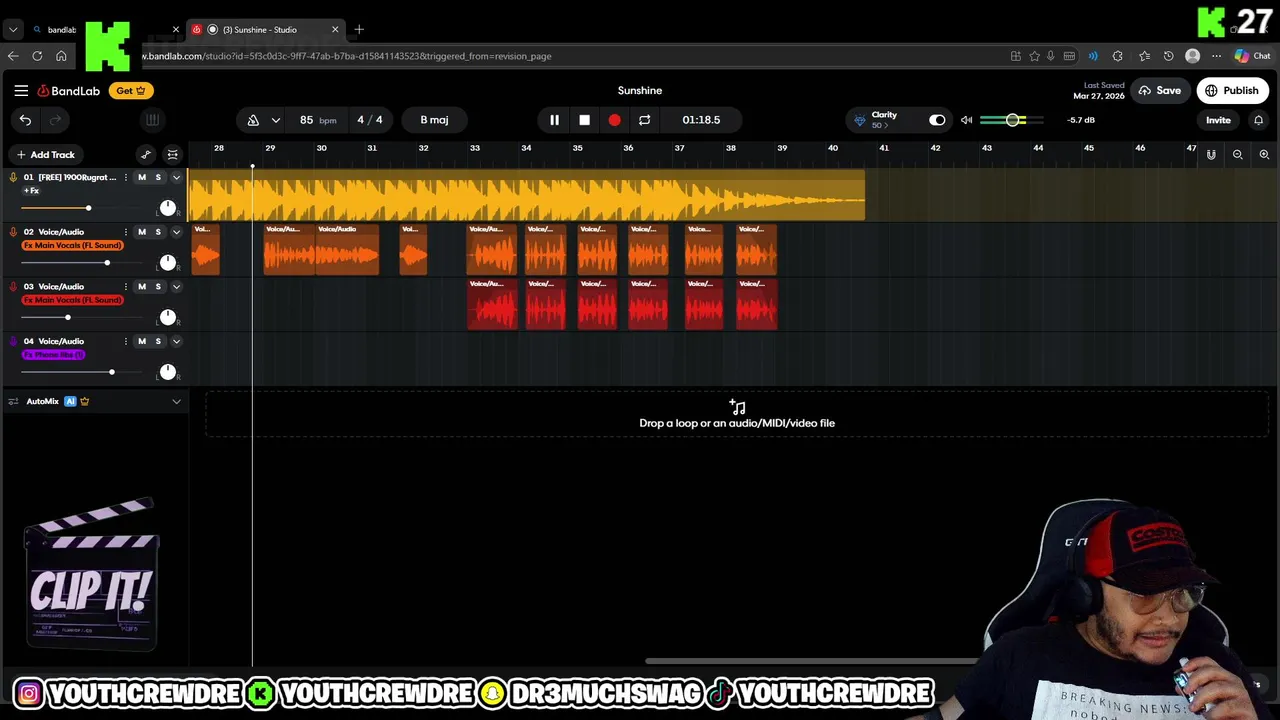Open a new browser tab
The image size is (1280, 720).
point(359,30)
